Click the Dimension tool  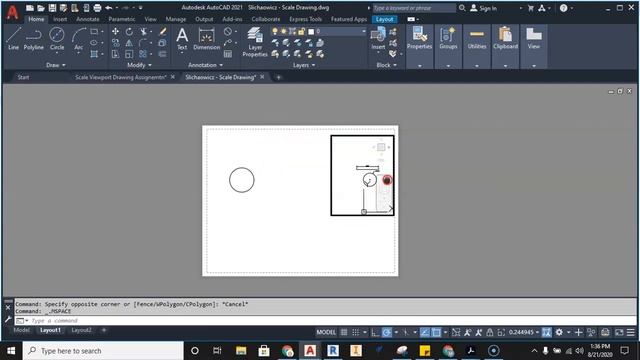coord(207,39)
